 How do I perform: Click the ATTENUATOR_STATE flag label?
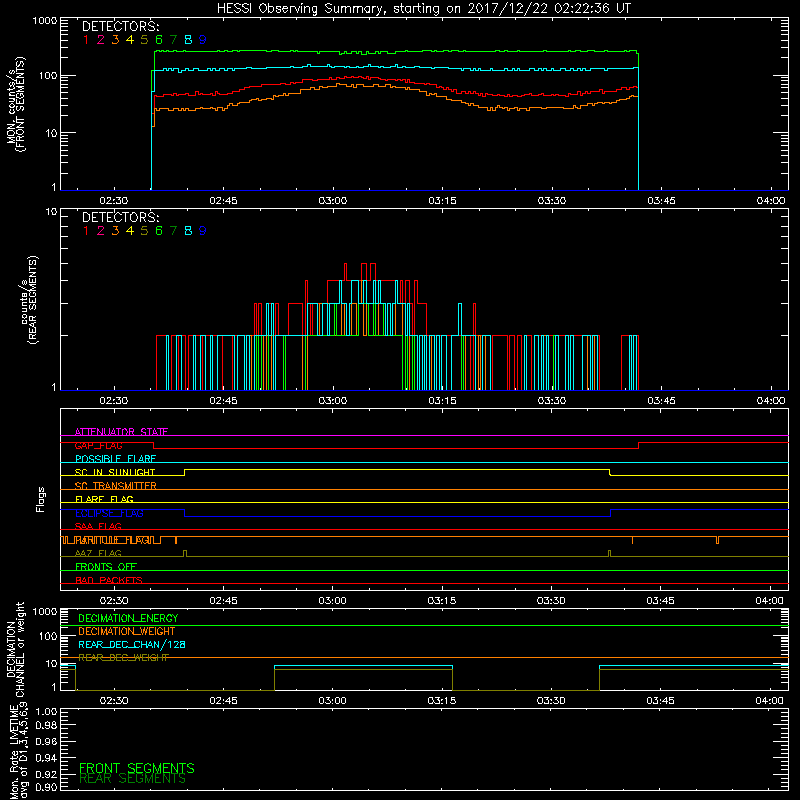point(121,432)
